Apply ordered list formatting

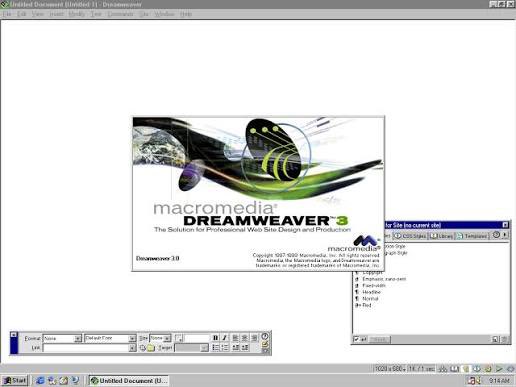(225, 348)
